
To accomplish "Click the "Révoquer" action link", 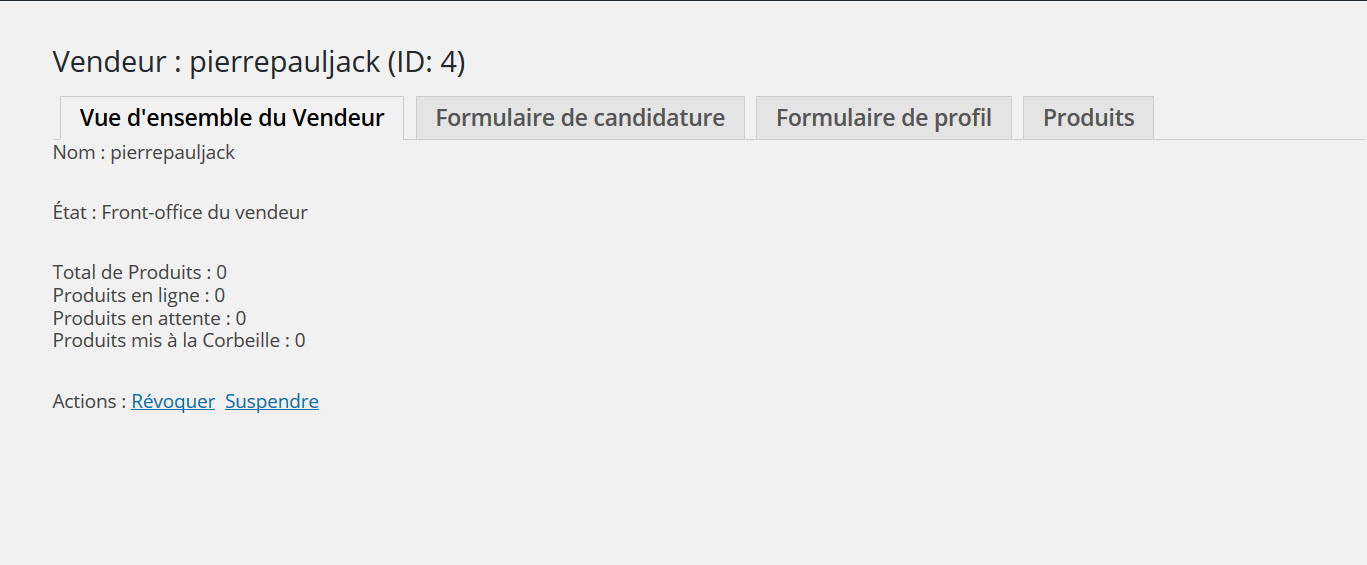I will (173, 401).
